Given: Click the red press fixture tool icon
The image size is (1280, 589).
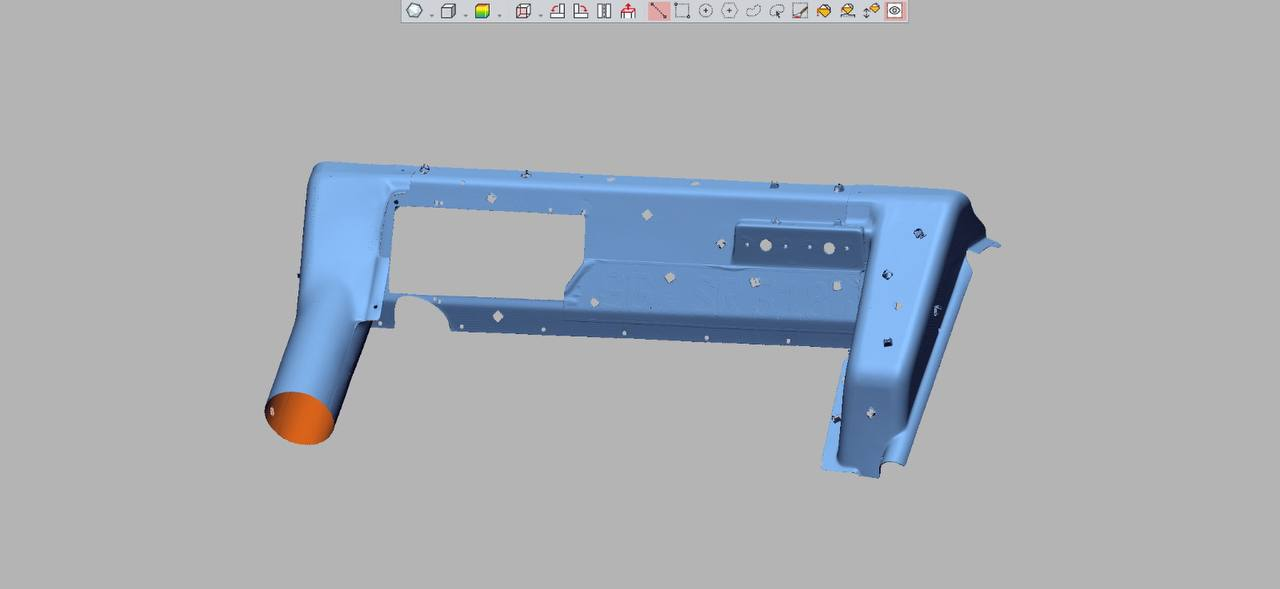Looking at the screenshot, I should point(627,11).
